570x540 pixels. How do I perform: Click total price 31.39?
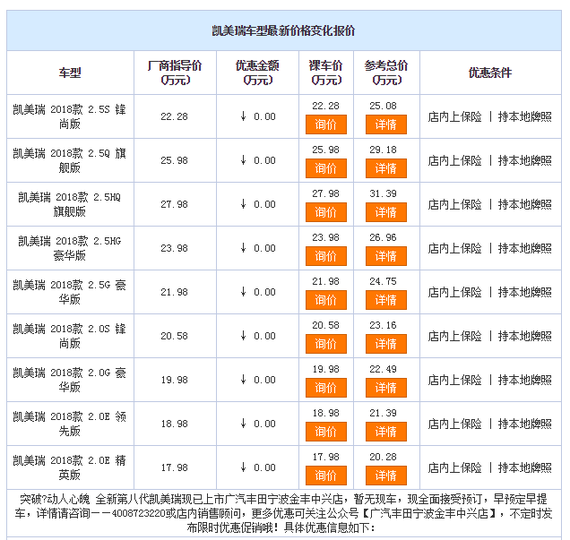[x=383, y=193]
